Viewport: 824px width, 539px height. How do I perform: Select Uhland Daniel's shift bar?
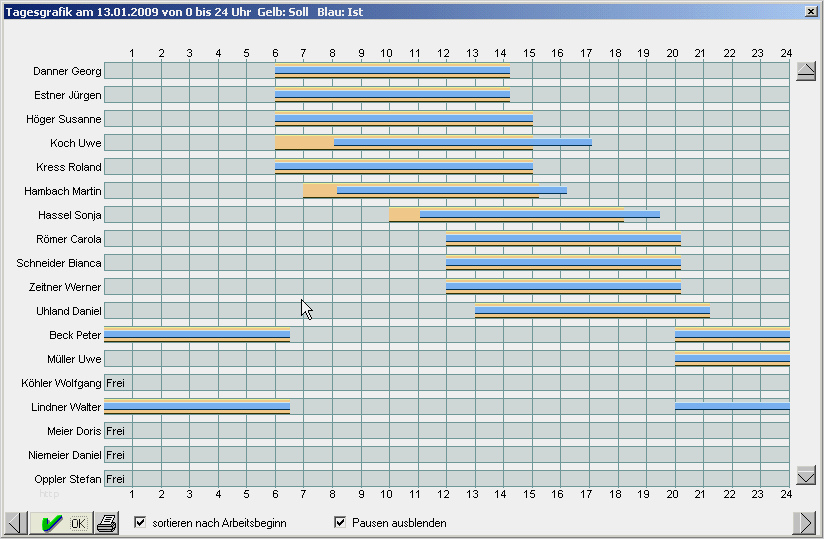click(592, 311)
